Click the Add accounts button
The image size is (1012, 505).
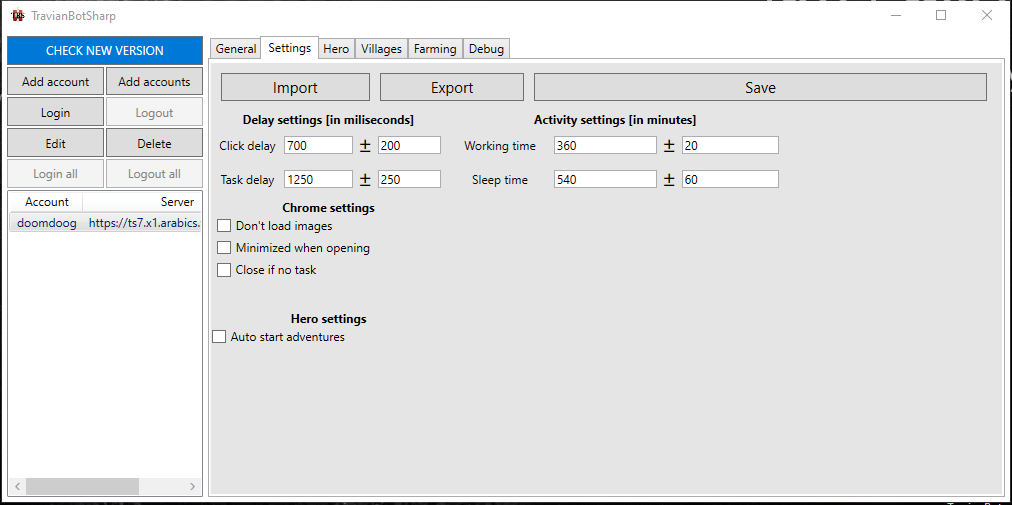point(154,81)
